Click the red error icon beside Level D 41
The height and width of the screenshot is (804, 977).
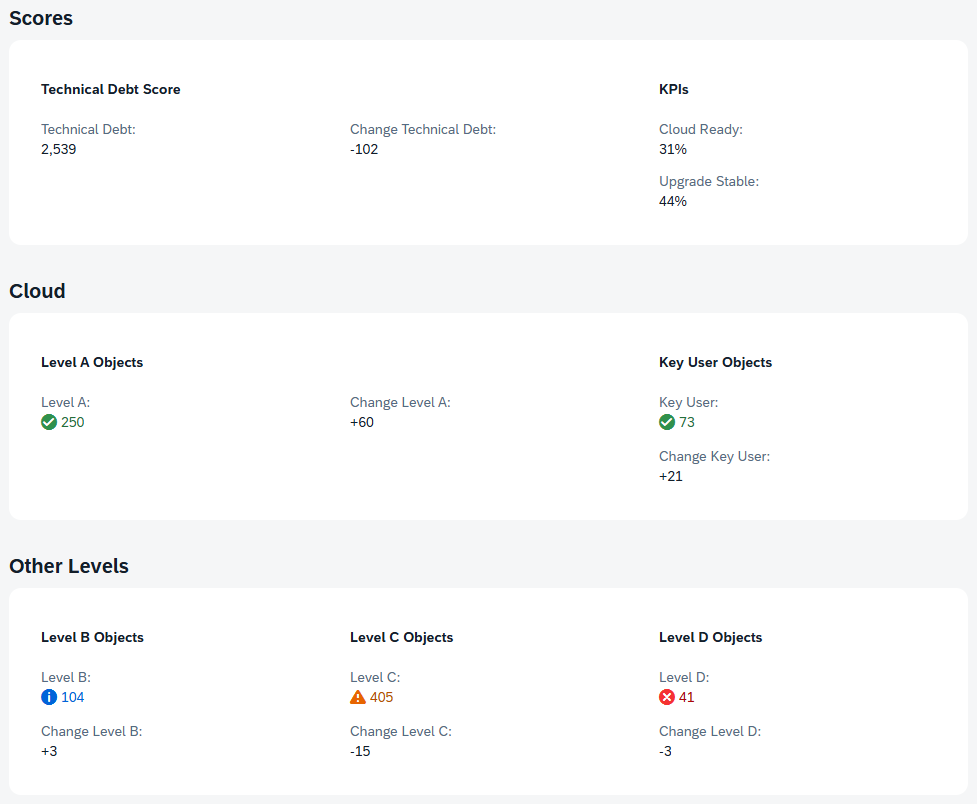pos(667,697)
